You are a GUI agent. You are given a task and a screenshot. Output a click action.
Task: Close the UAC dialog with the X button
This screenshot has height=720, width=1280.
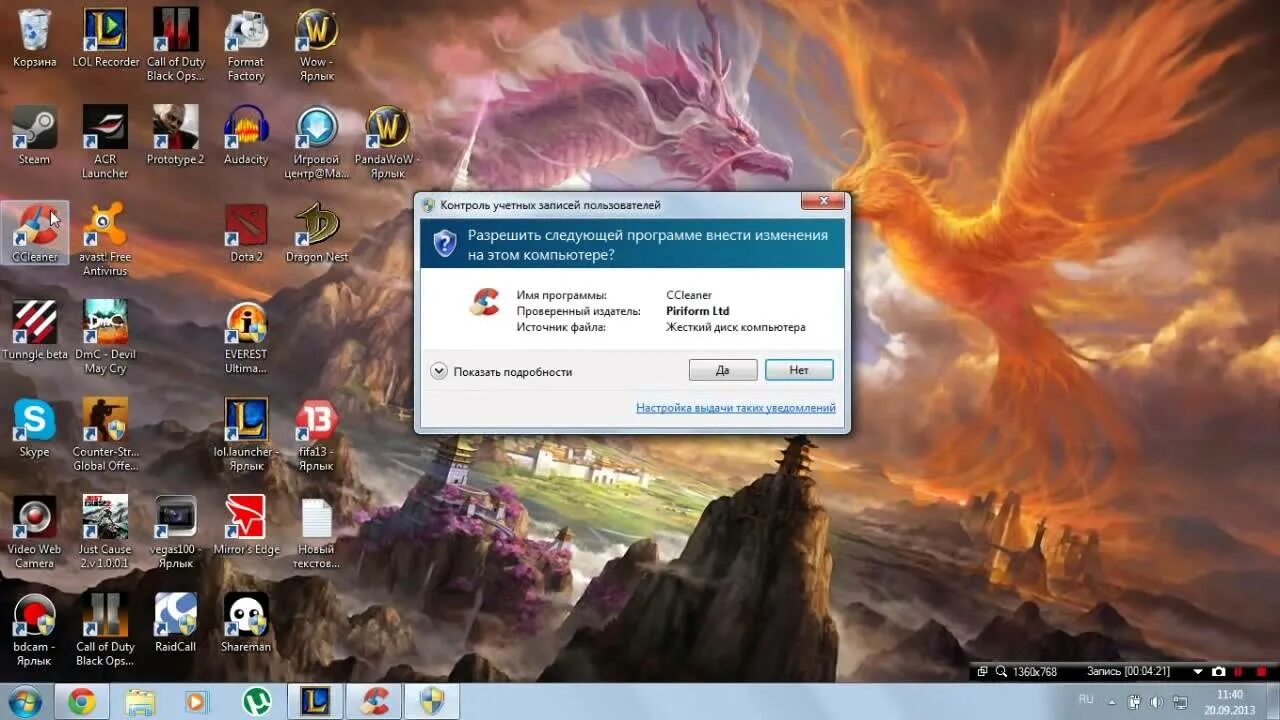823,201
